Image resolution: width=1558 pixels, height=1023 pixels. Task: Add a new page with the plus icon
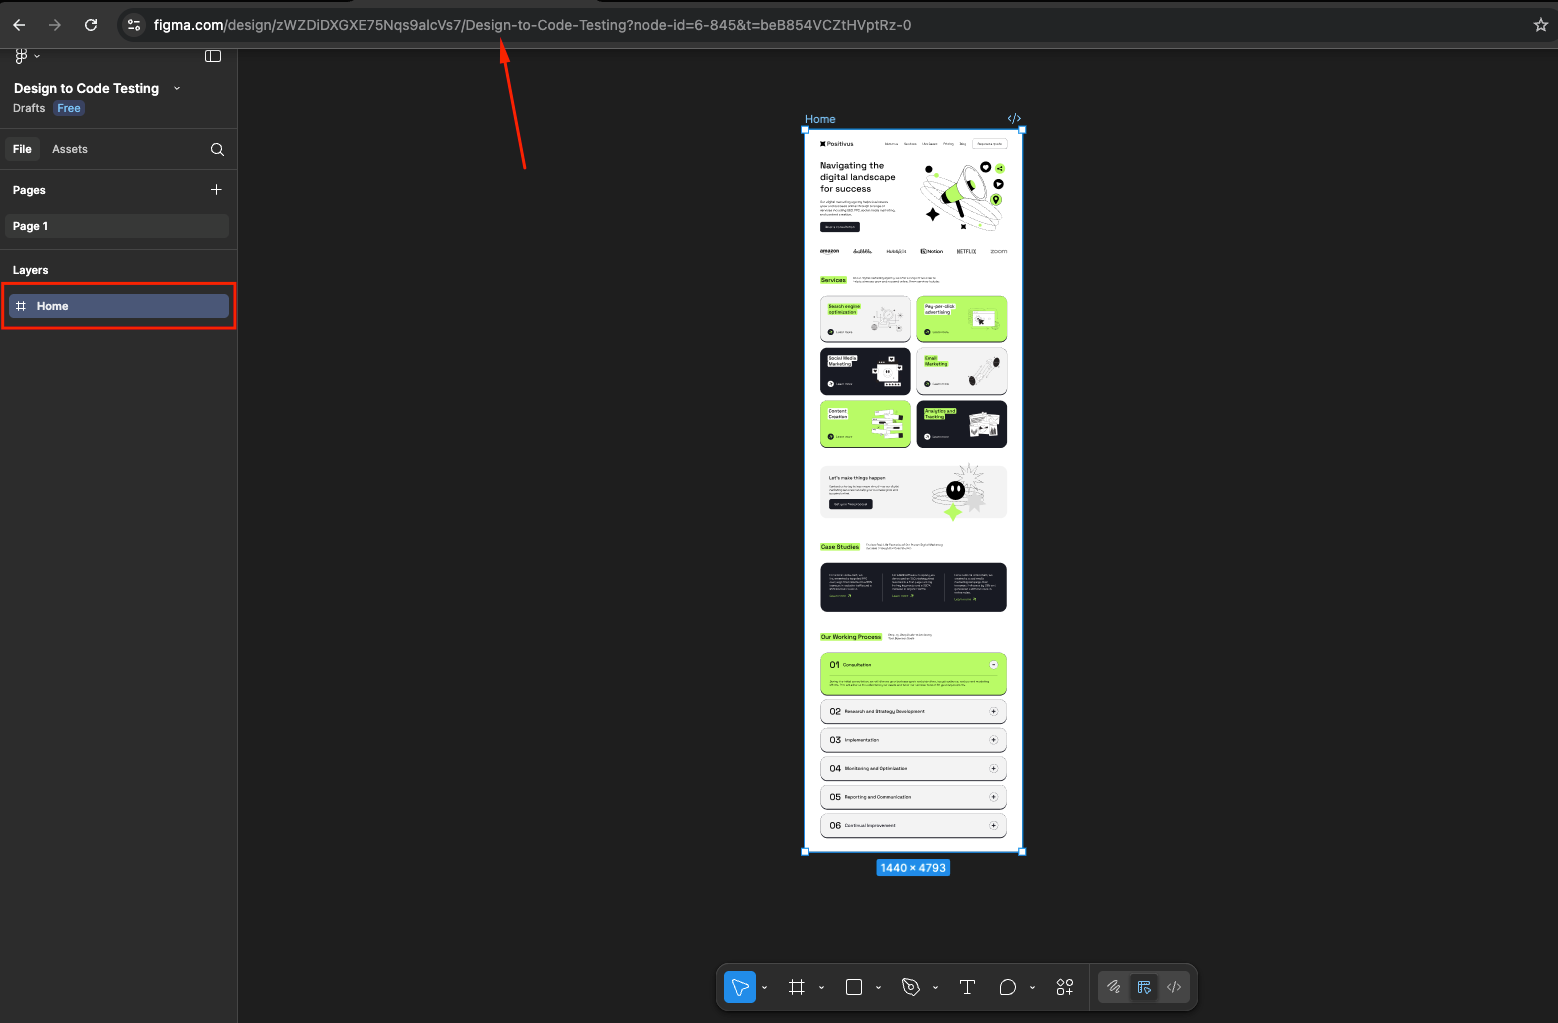click(x=216, y=189)
